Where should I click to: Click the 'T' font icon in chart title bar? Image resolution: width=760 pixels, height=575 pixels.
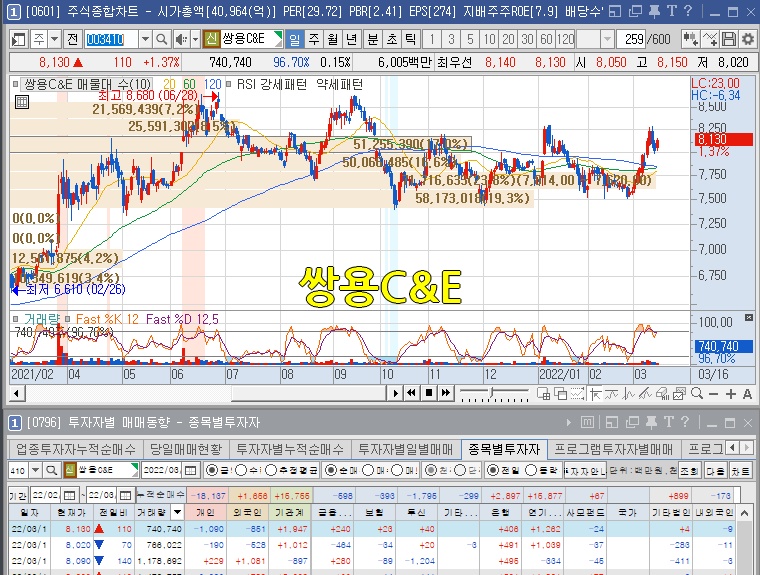click(x=672, y=11)
